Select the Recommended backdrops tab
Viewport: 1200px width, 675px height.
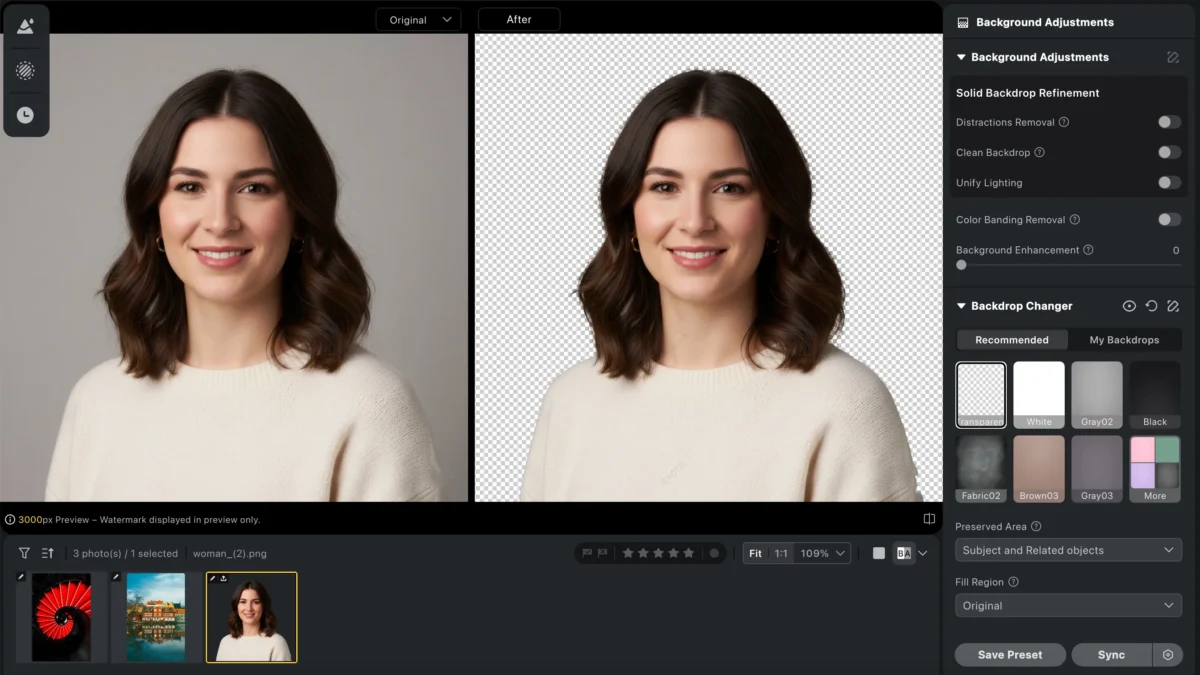tap(1012, 340)
